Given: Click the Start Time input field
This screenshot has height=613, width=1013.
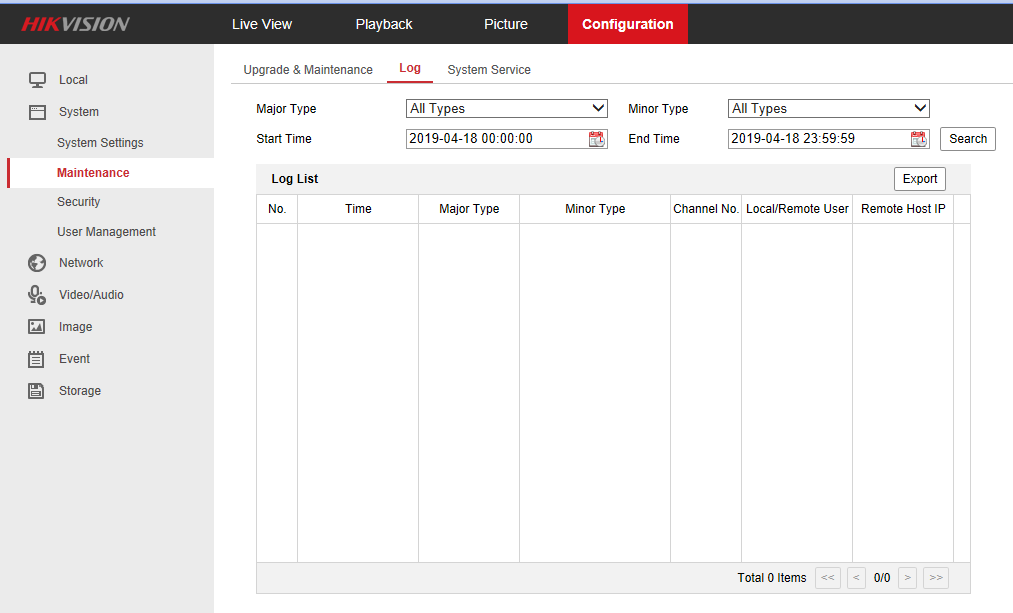Looking at the screenshot, I should pos(495,139).
